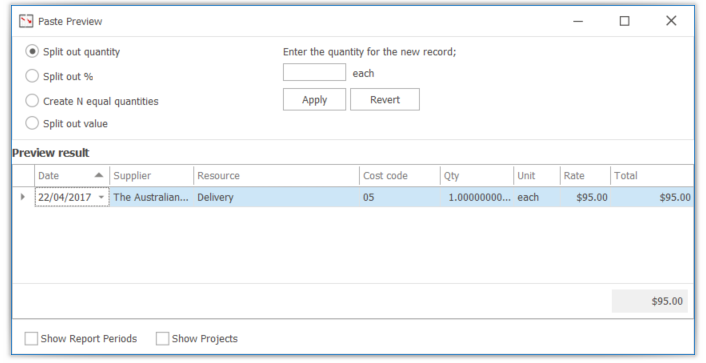Screen dimensions: 706x363
Task: Select the Split out value option
Action: pyautogui.click(x=32, y=123)
